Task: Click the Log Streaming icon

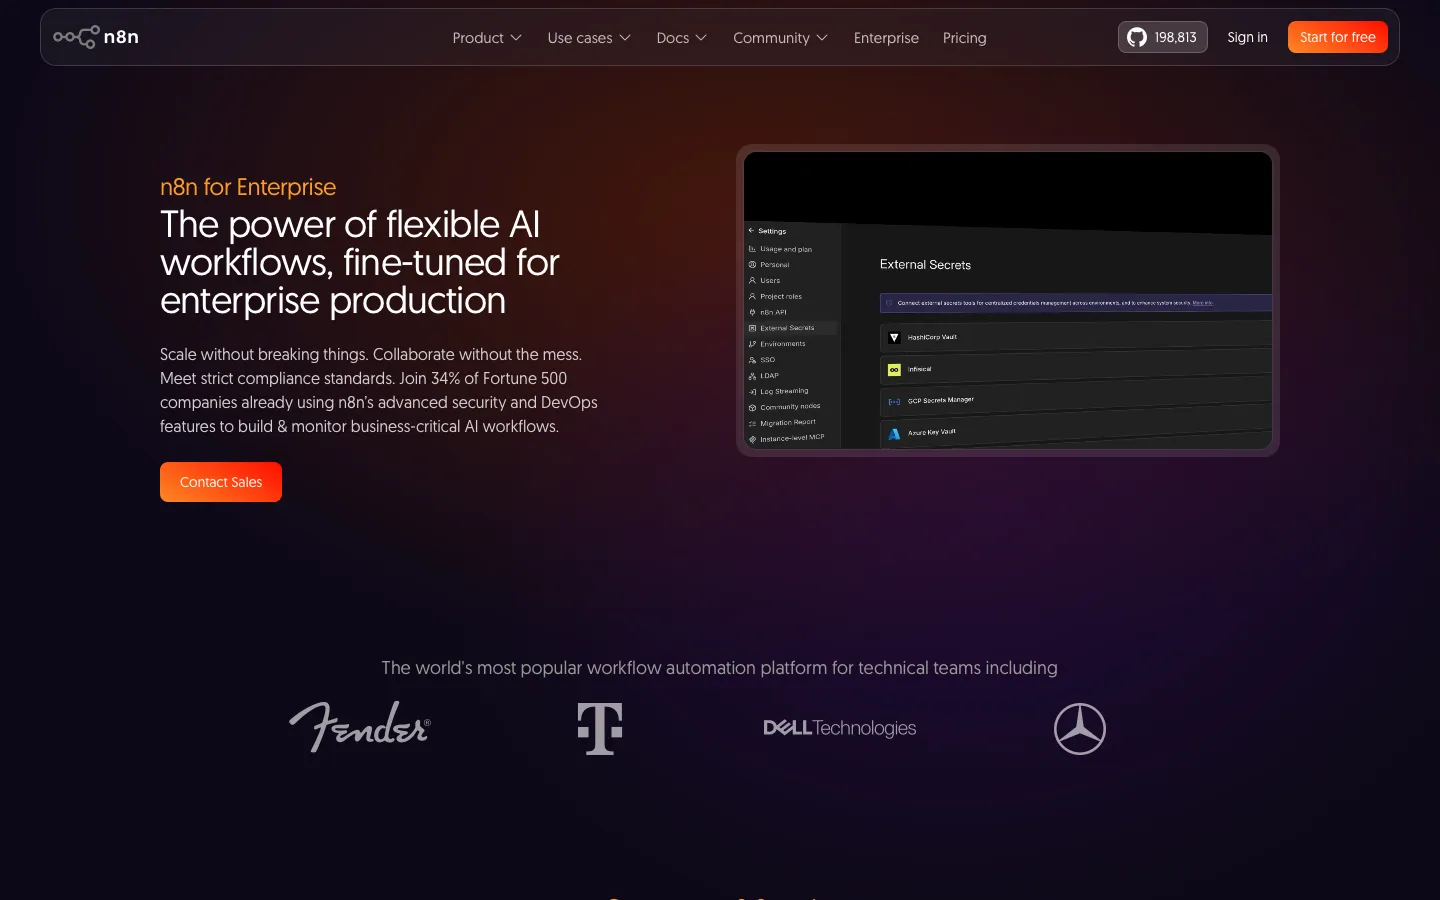Action: 752,392
